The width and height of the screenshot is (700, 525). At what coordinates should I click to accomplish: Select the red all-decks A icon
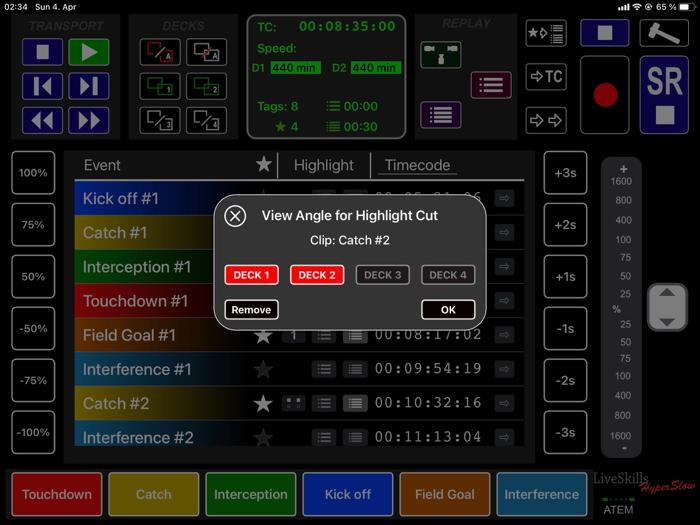coord(160,52)
